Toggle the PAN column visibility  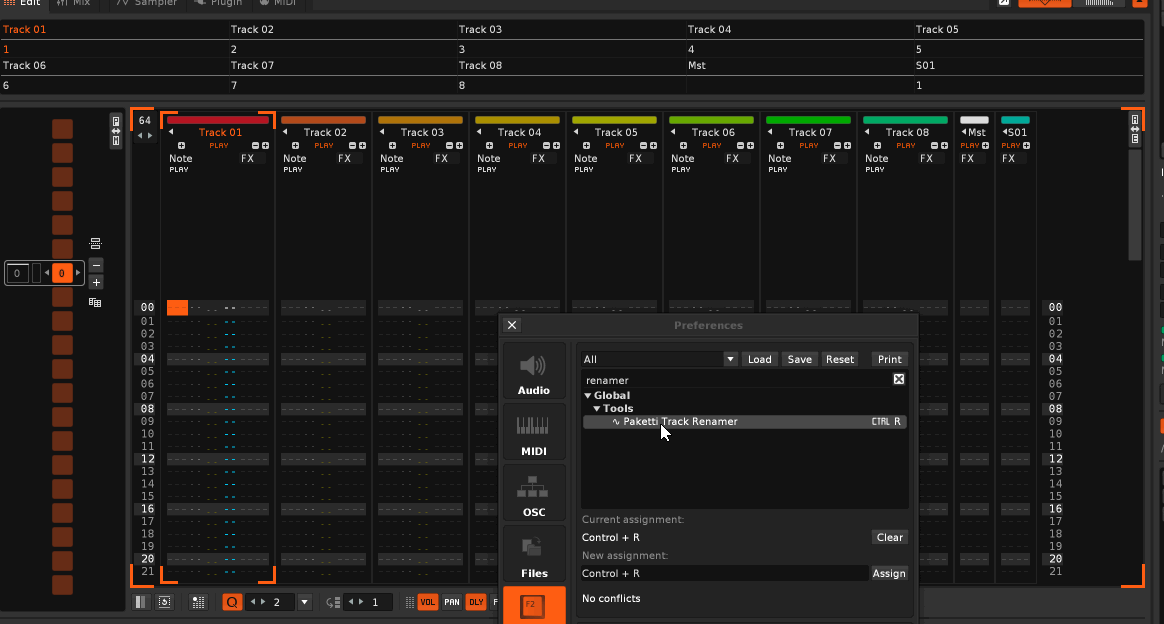click(x=452, y=602)
